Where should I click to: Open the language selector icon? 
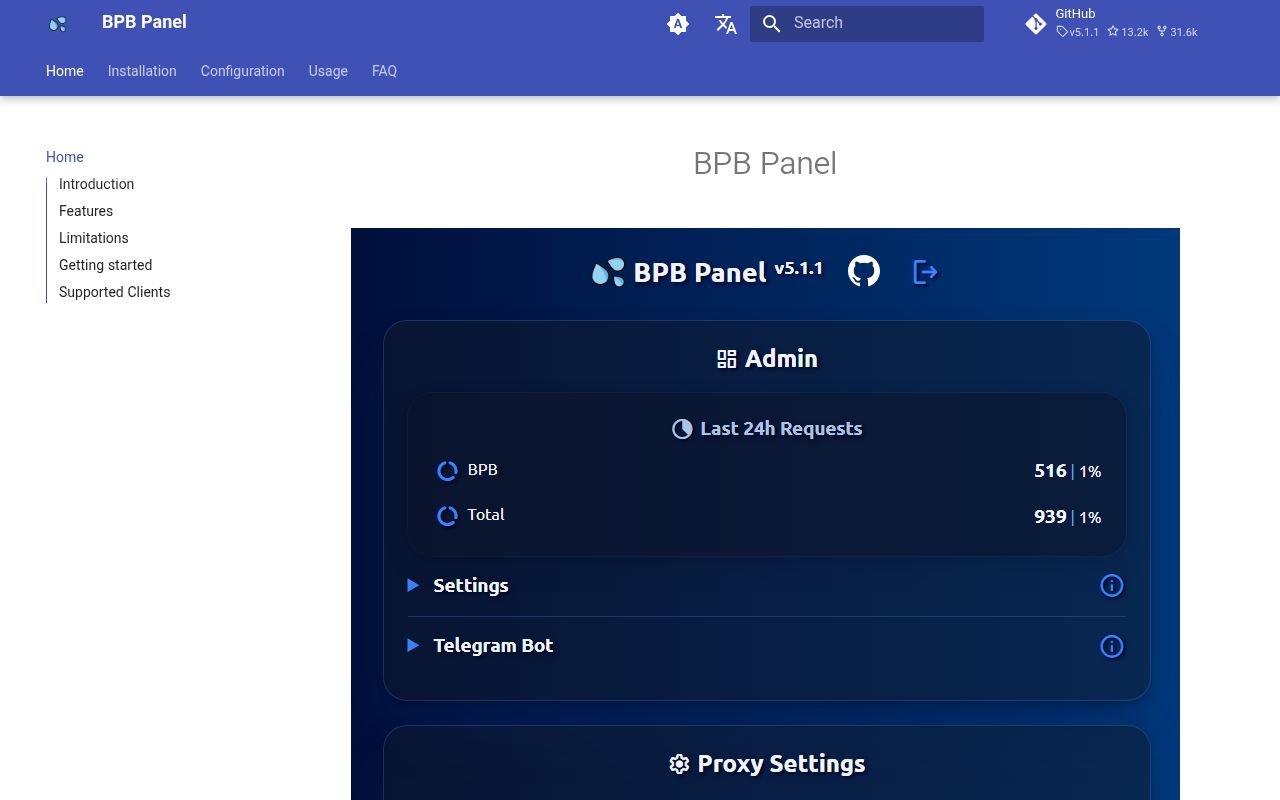pos(726,24)
